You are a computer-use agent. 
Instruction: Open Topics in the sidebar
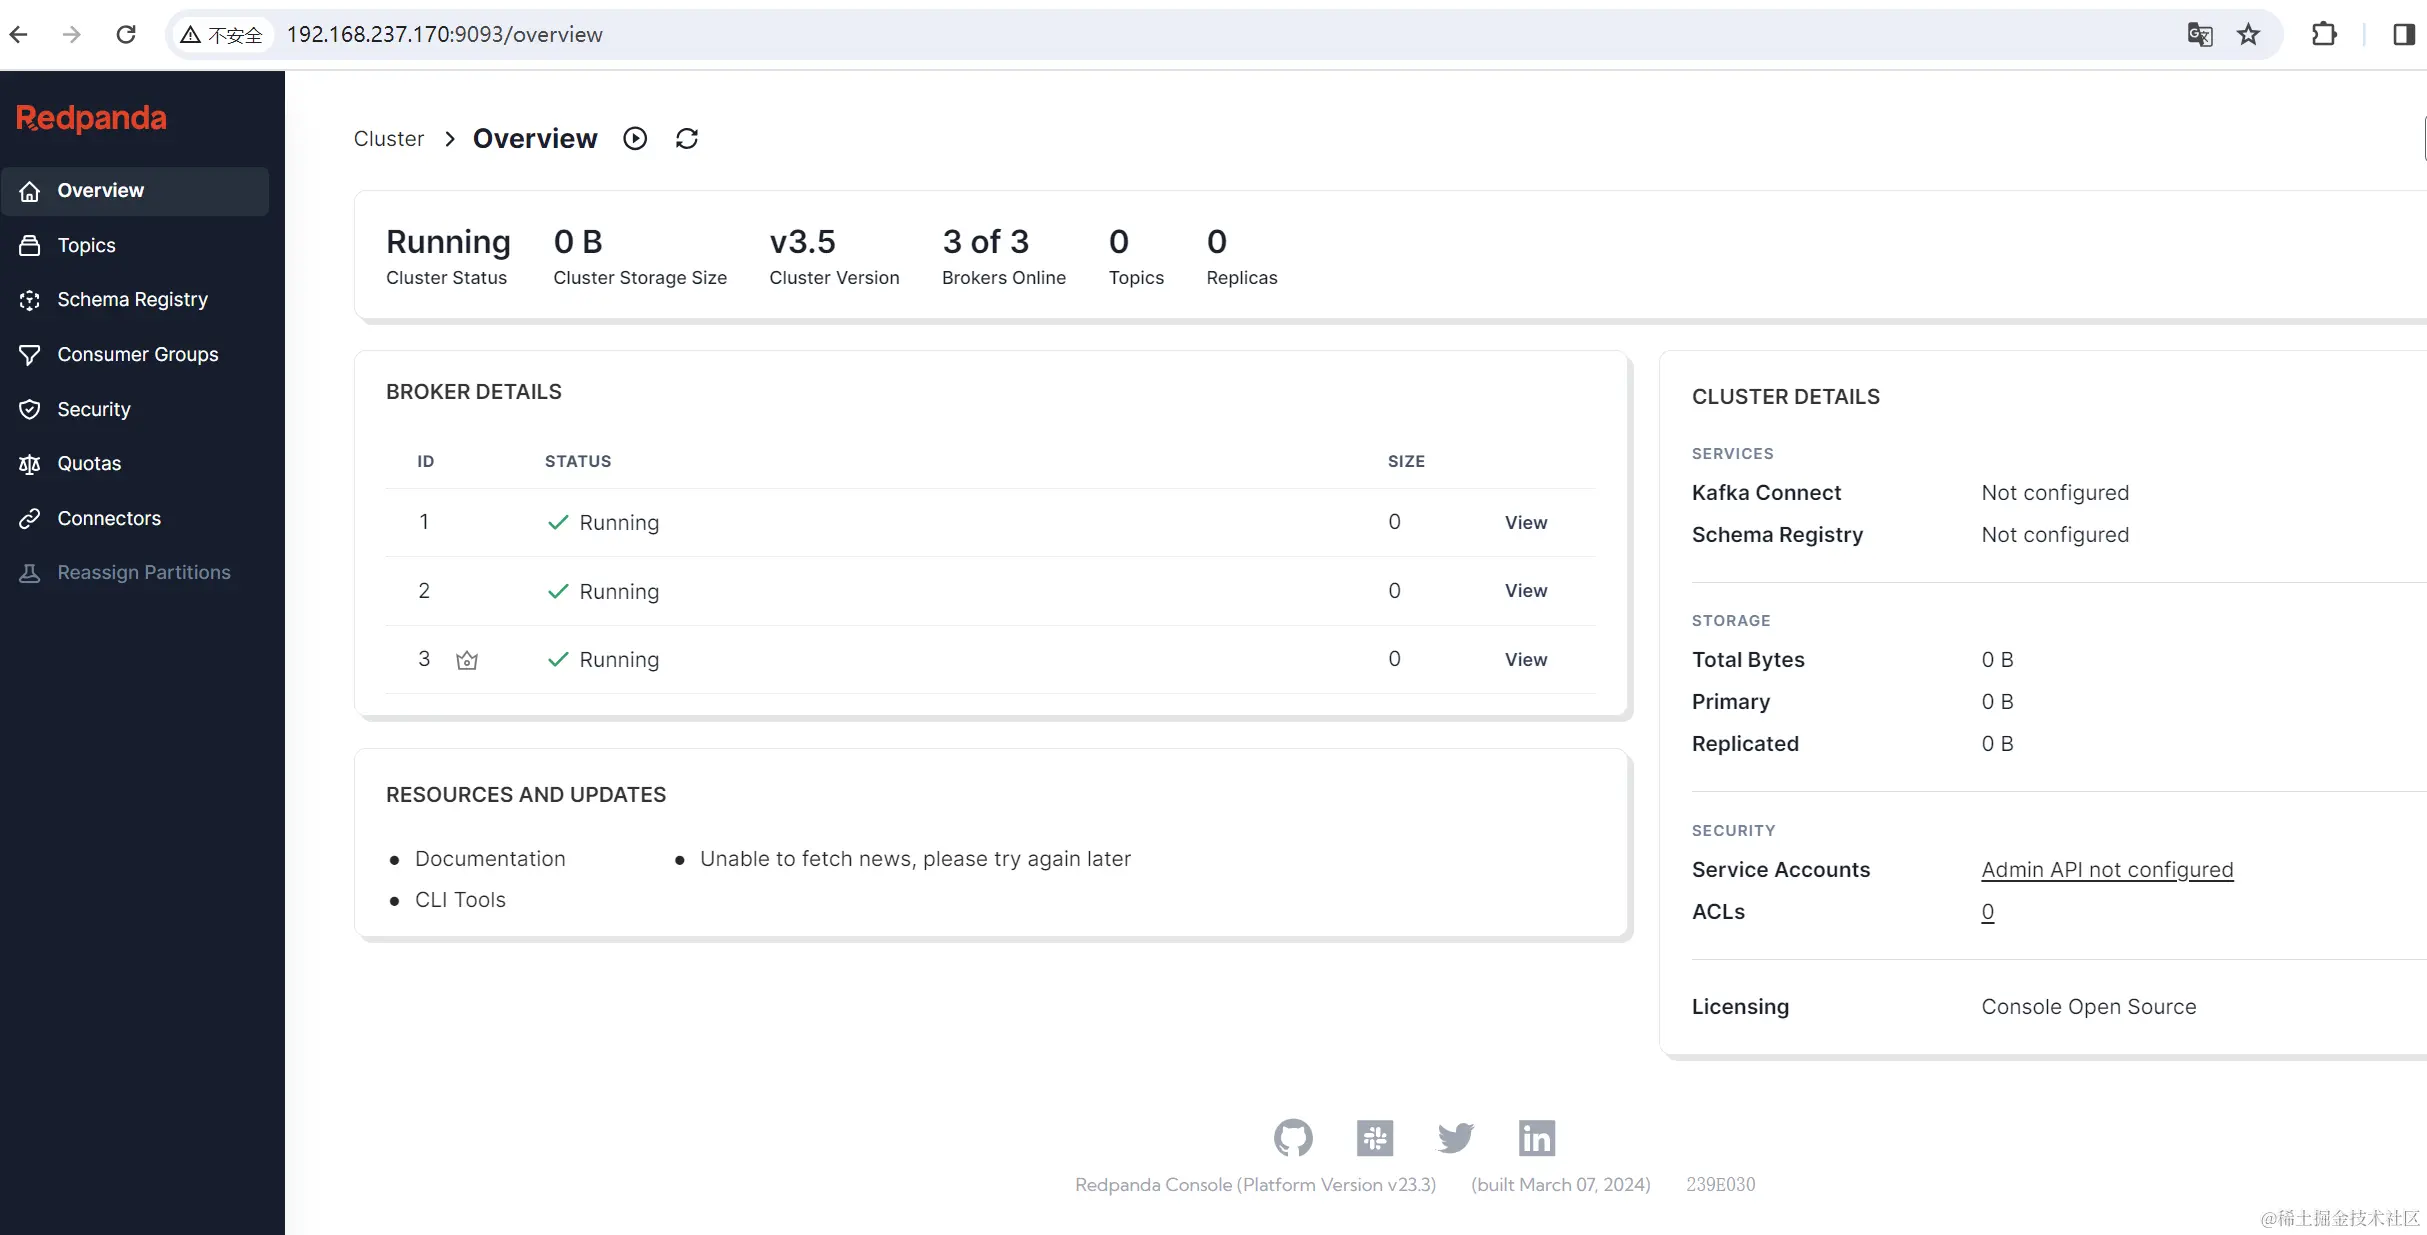[x=86, y=245]
